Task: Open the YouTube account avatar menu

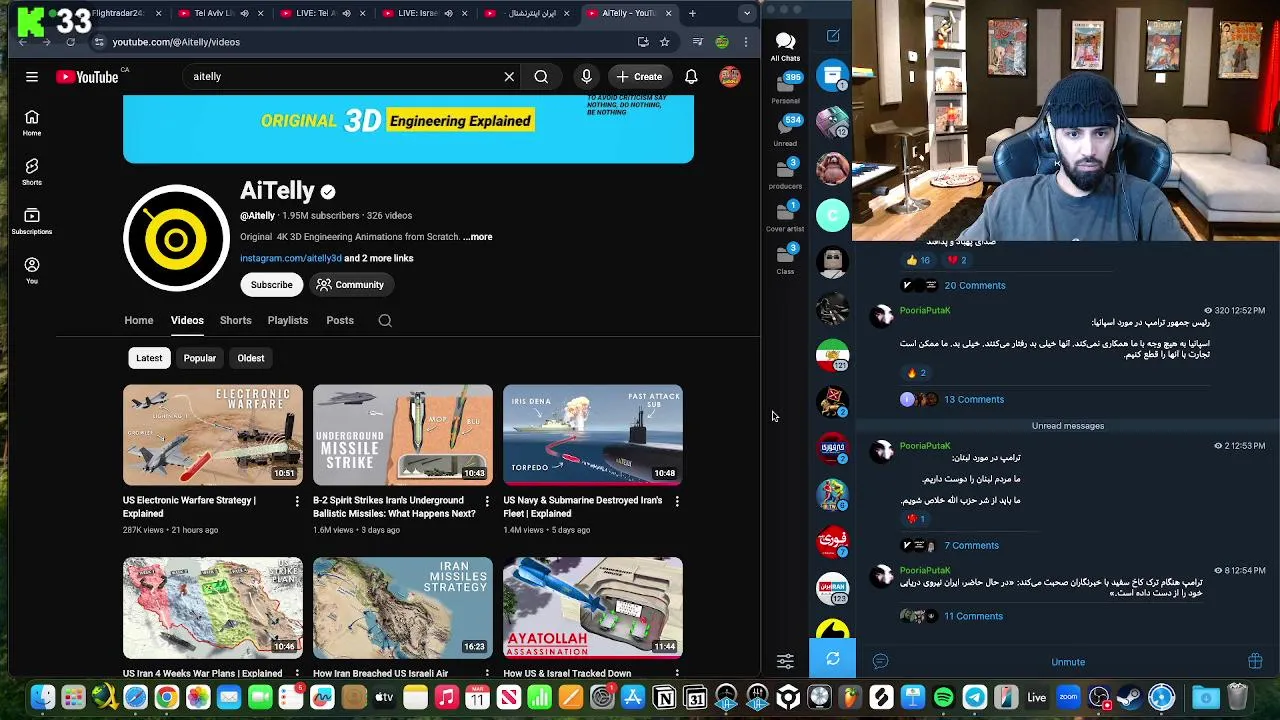Action: click(730, 77)
